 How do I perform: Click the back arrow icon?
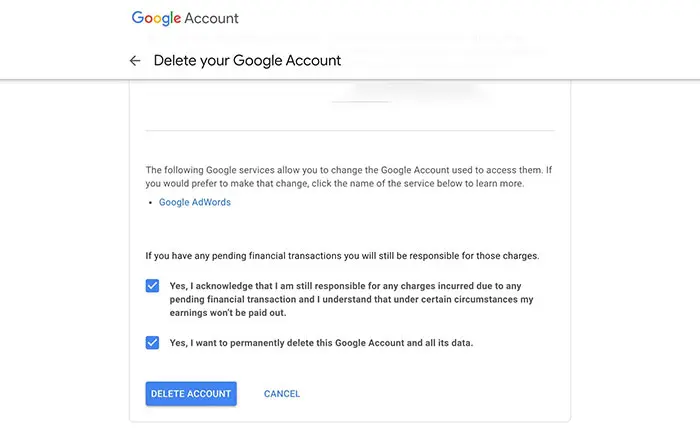pos(135,60)
